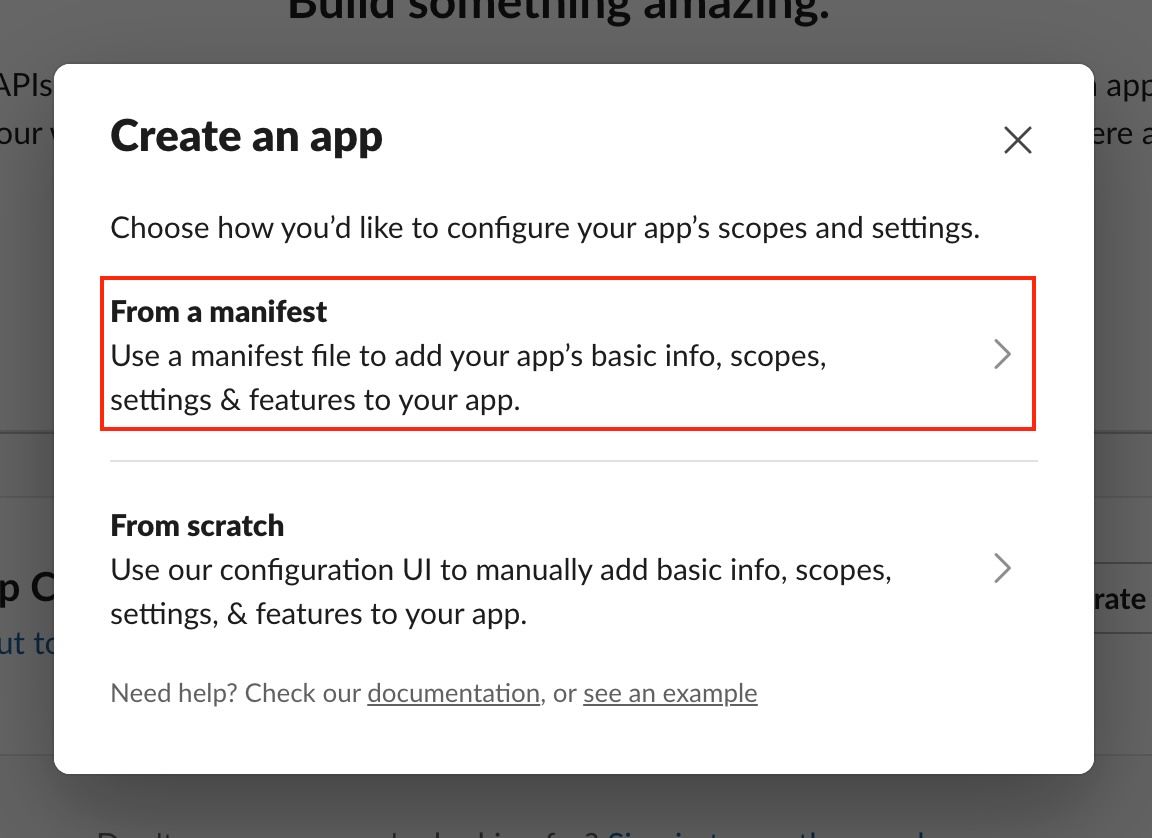Click the blue 'ut to' link fragment behind dialog
The width and height of the screenshot is (1152, 838).
click(x=27, y=643)
